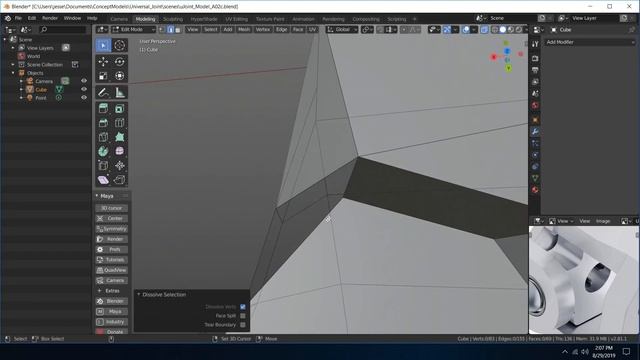
Task: Enable vertex select mode
Action: pos(162,29)
